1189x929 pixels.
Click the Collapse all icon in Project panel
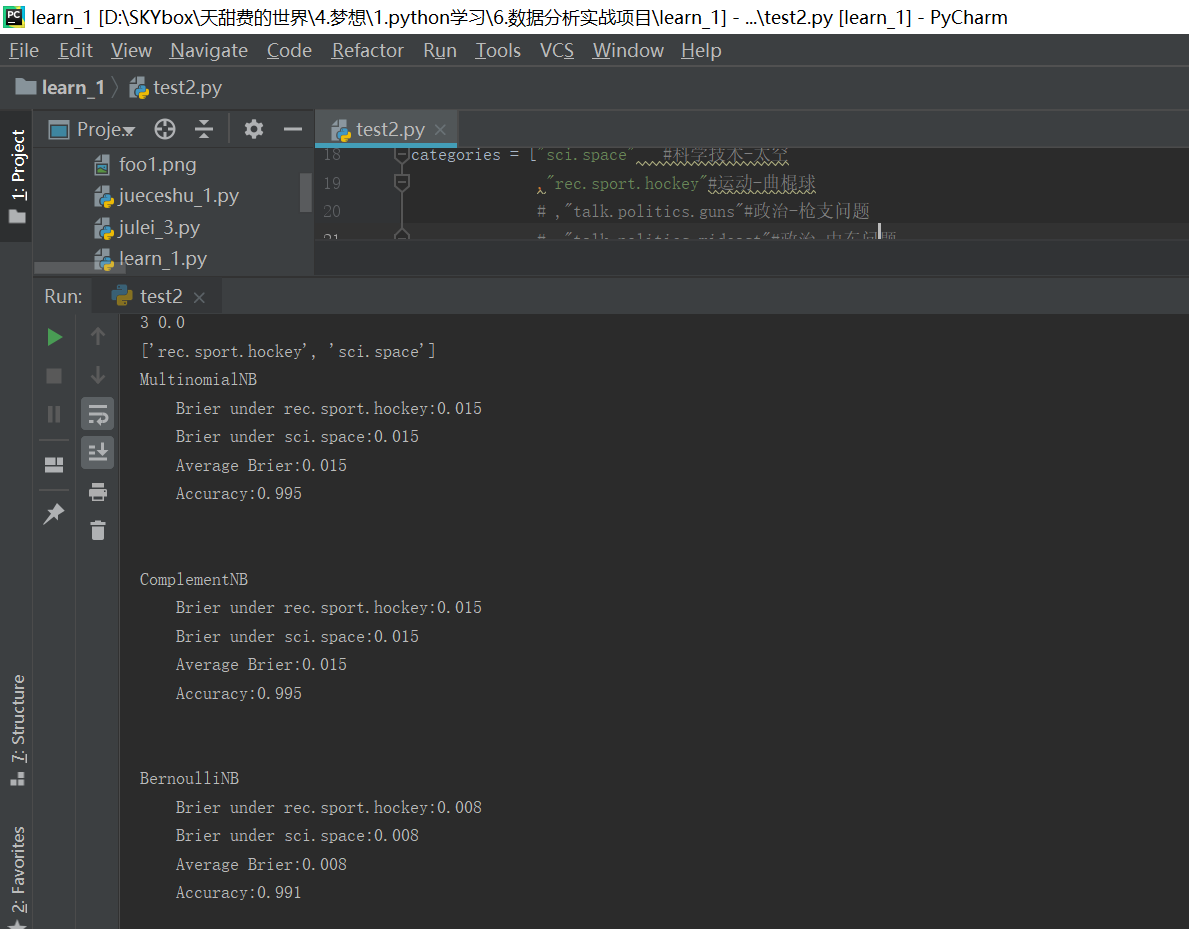tap(204, 130)
